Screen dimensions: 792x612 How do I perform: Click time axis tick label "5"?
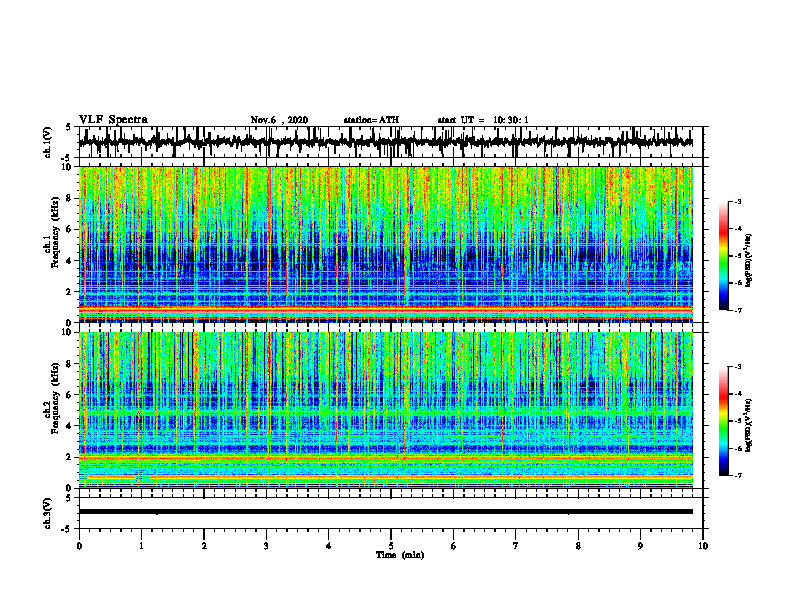391,546
